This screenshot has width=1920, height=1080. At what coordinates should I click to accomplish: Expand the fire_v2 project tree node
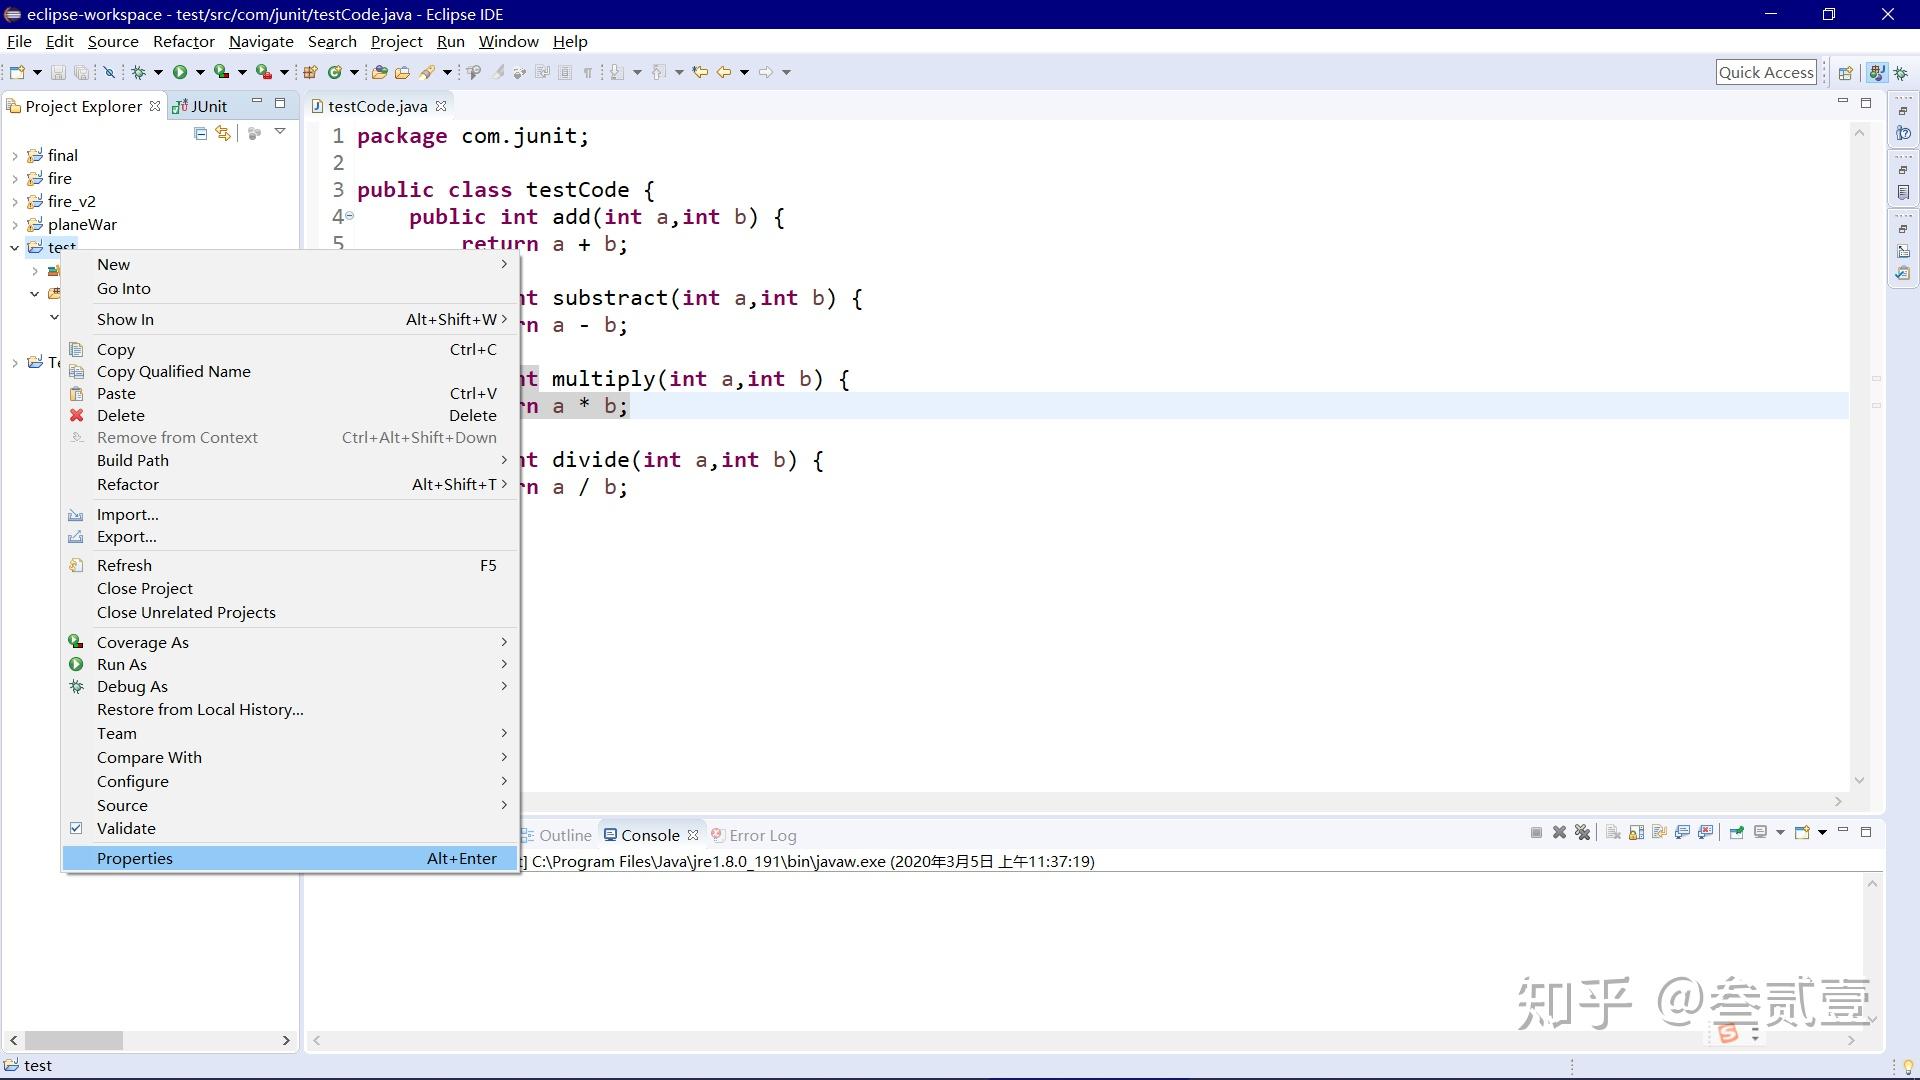coord(15,202)
